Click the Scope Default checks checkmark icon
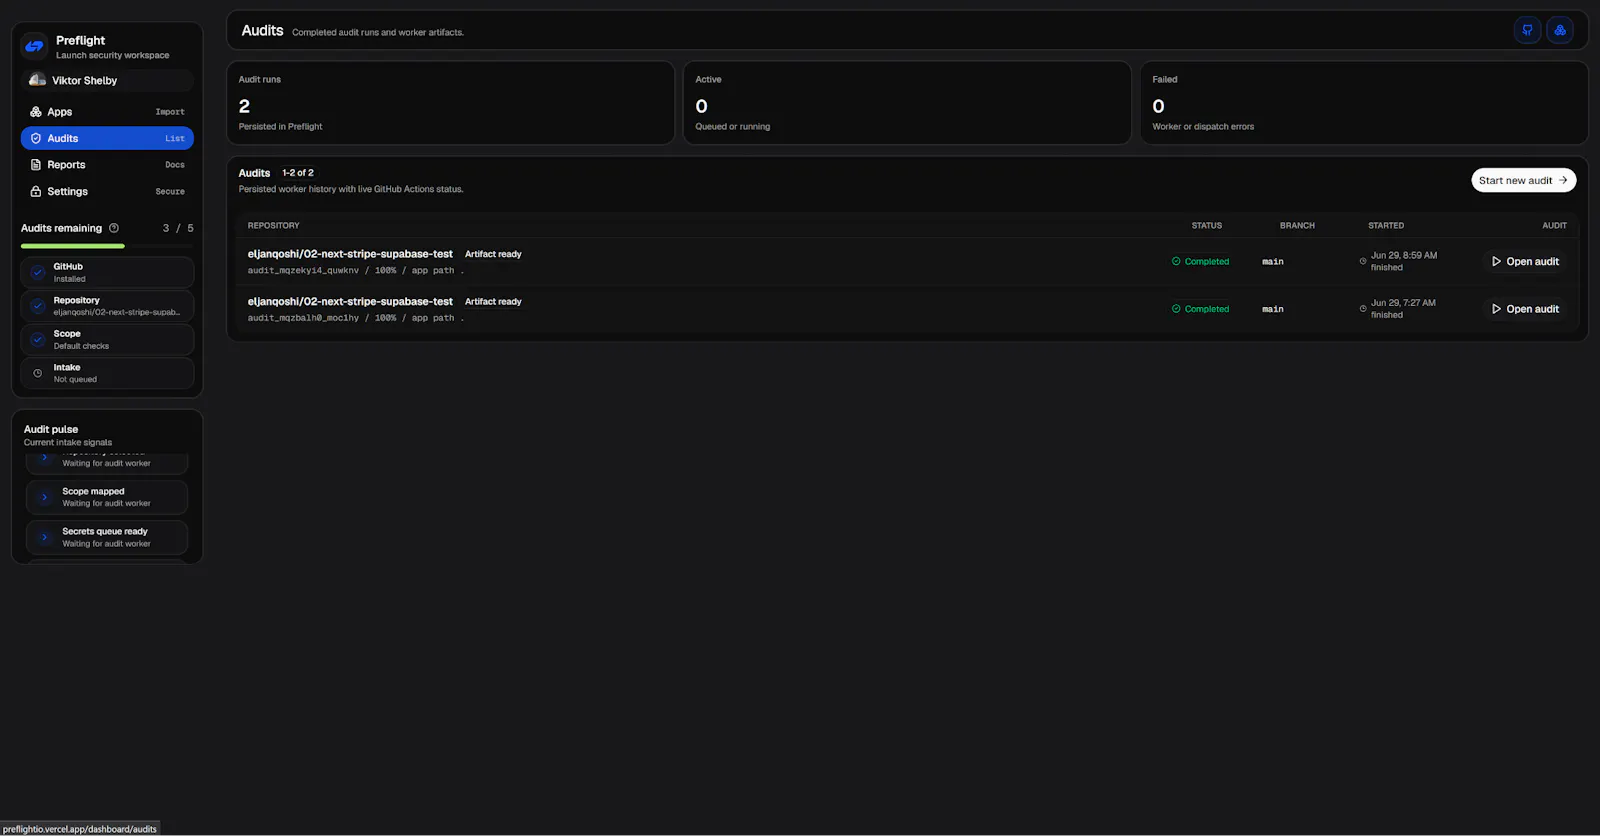Screen dimensions: 1600x836 pos(38,340)
